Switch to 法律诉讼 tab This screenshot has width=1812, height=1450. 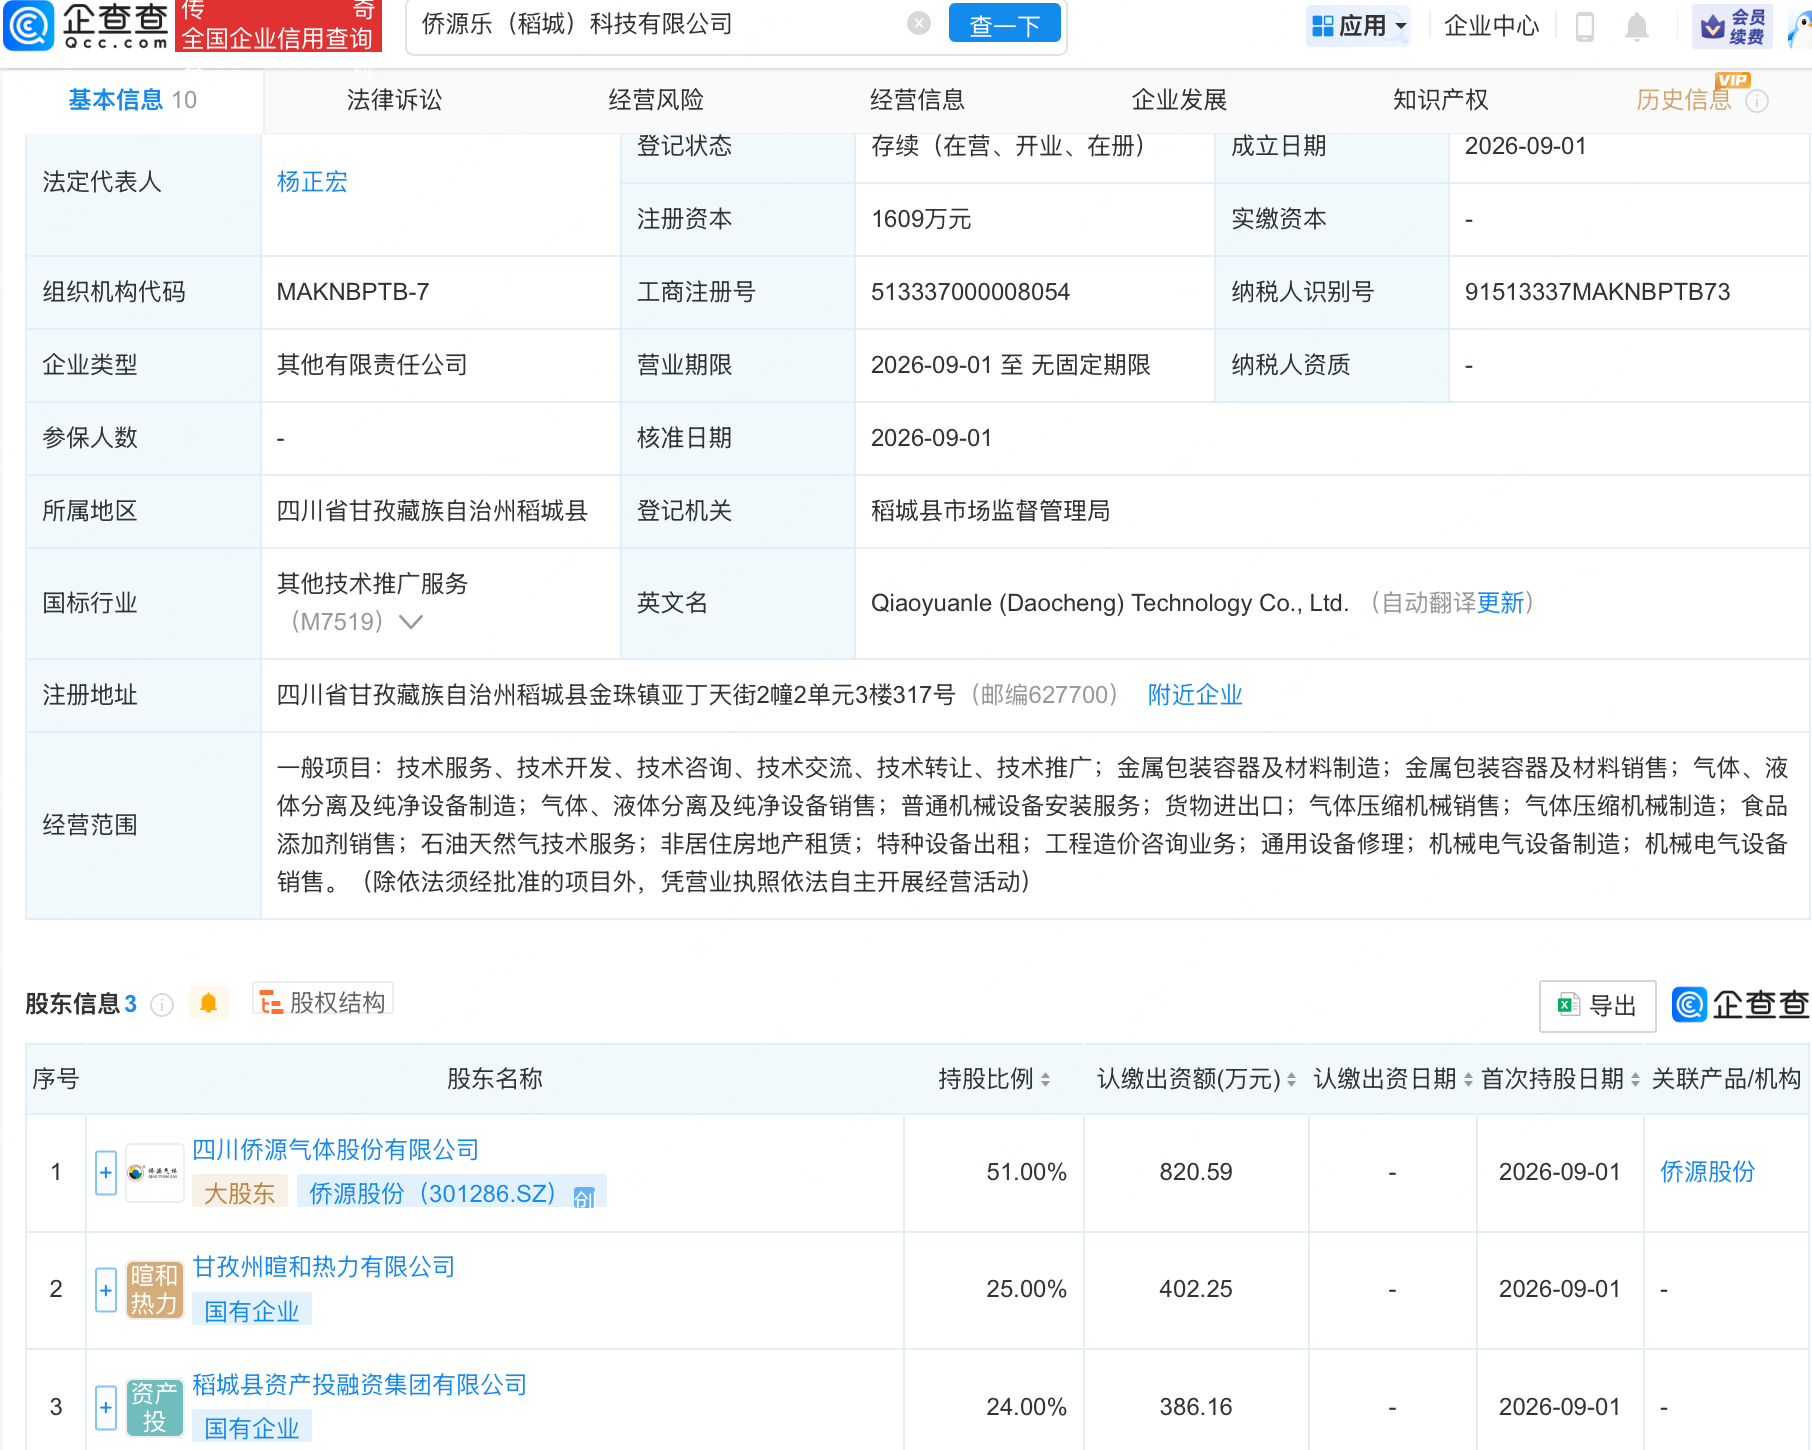point(394,100)
